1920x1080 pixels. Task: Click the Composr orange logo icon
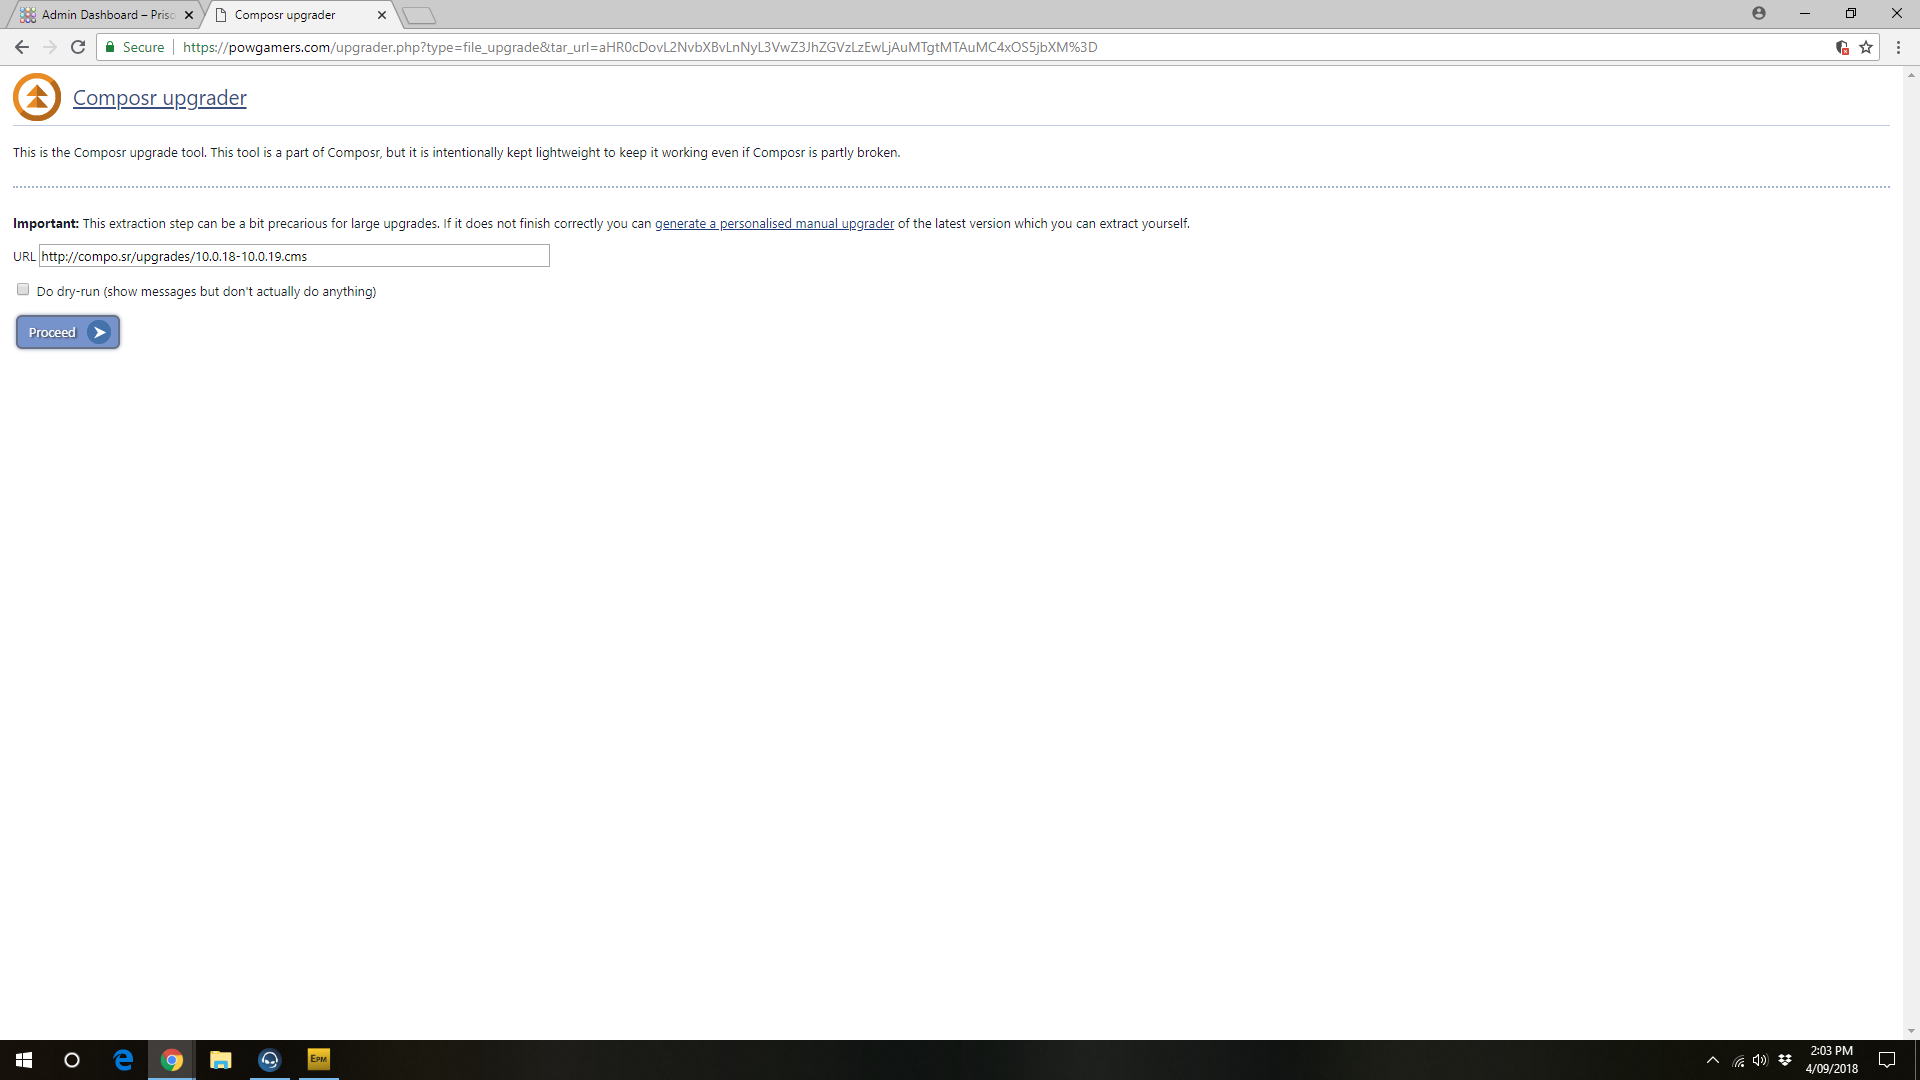pos(37,97)
